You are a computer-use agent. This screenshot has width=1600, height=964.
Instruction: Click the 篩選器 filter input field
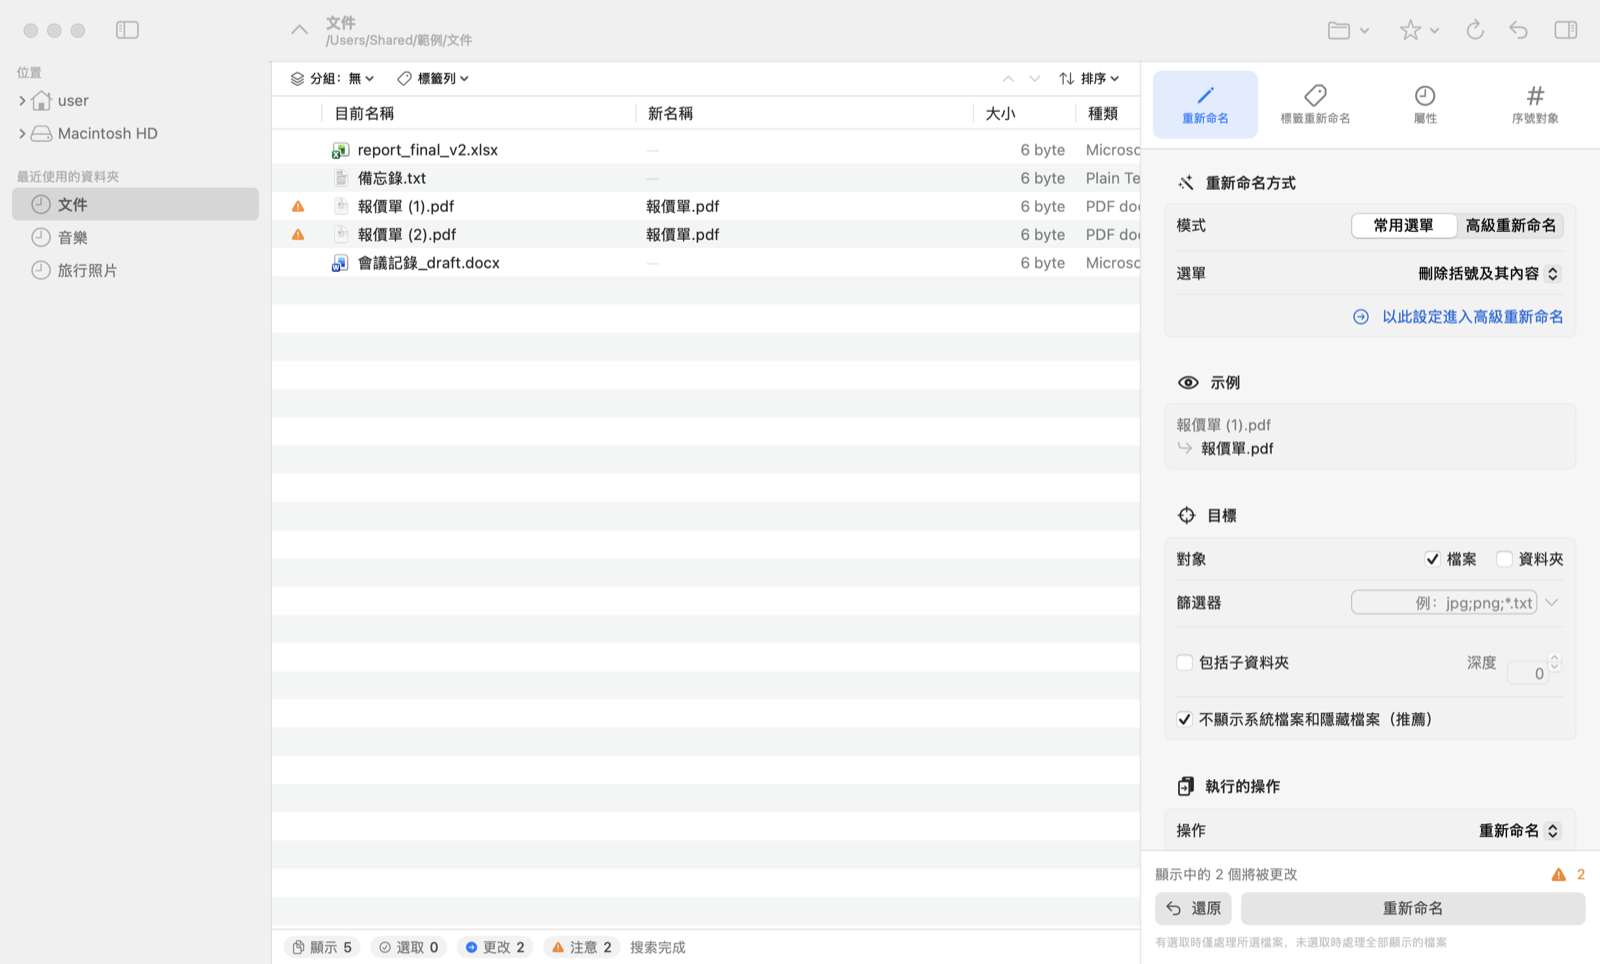(x=1444, y=602)
